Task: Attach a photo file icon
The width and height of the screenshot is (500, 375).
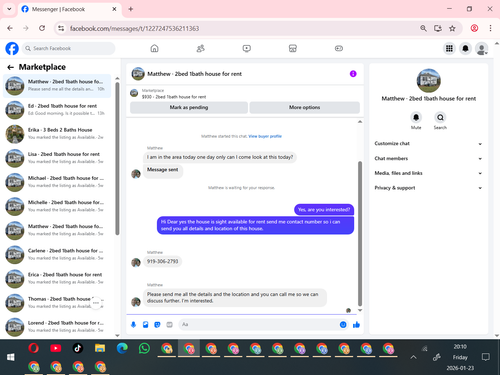Action: pyautogui.click(x=145, y=324)
